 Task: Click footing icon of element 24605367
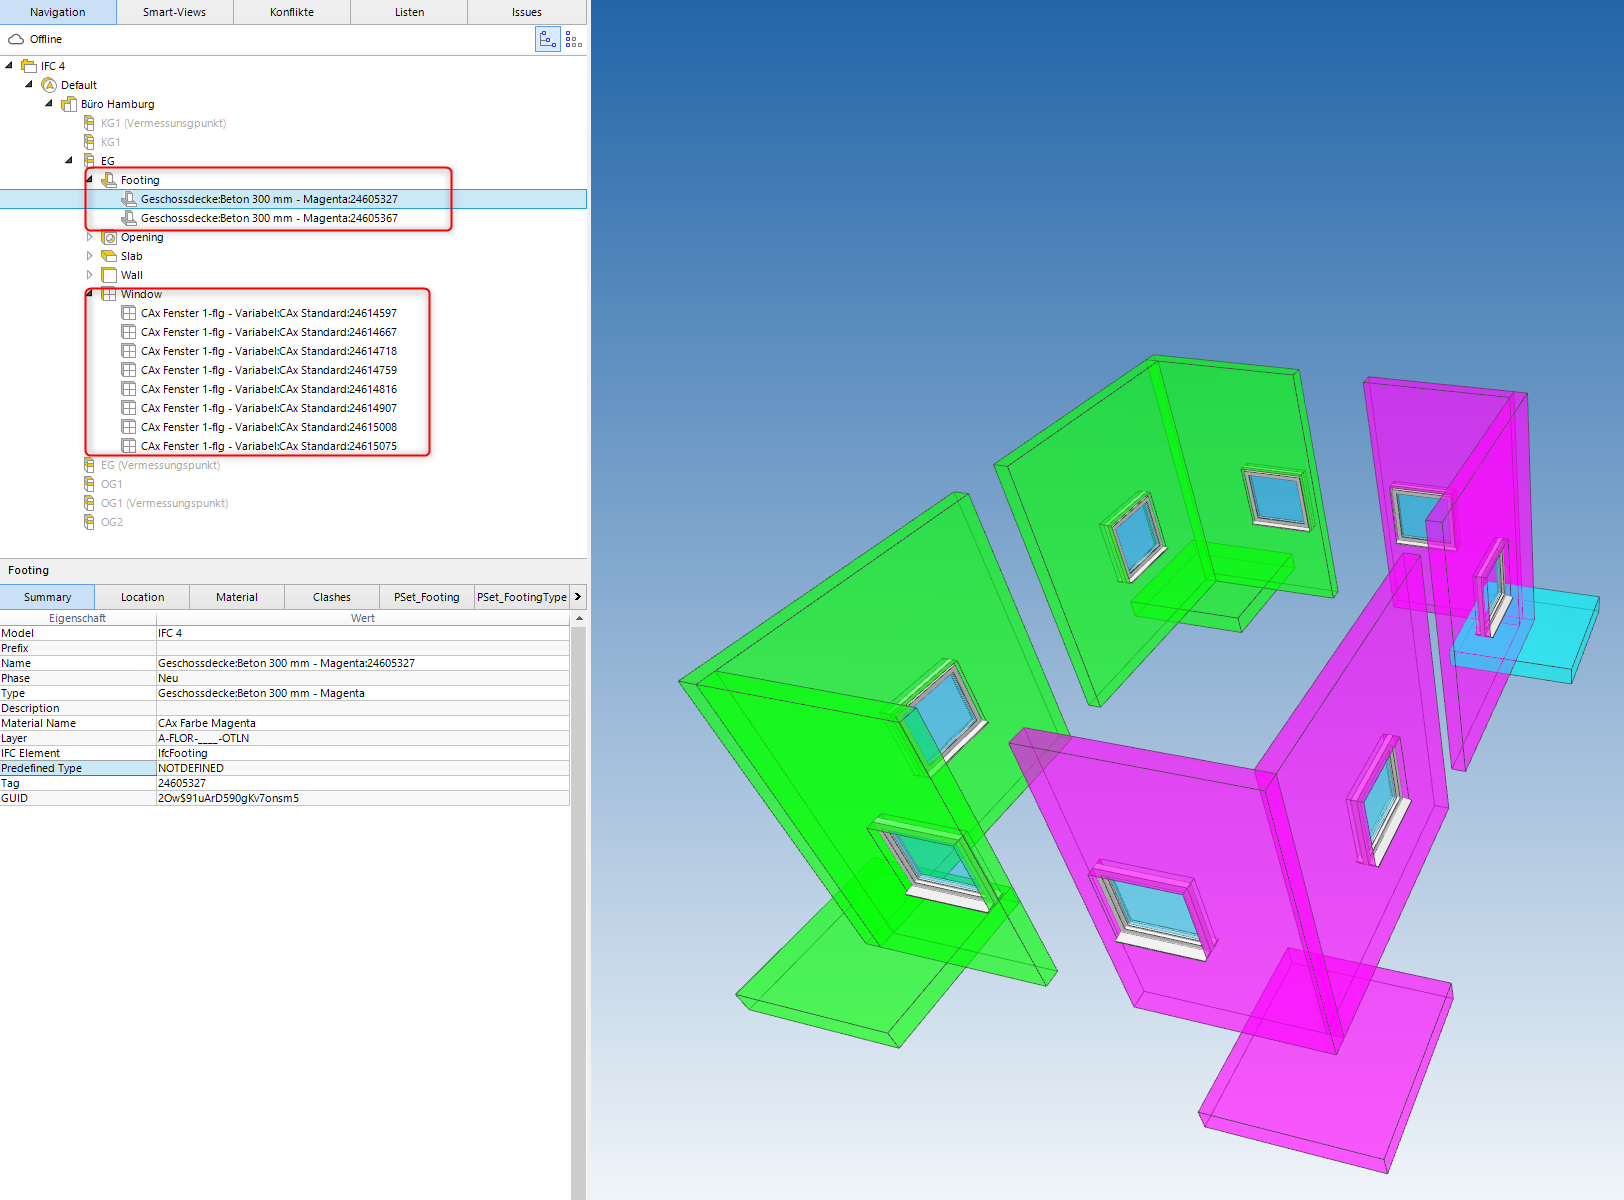click(129, 218)
